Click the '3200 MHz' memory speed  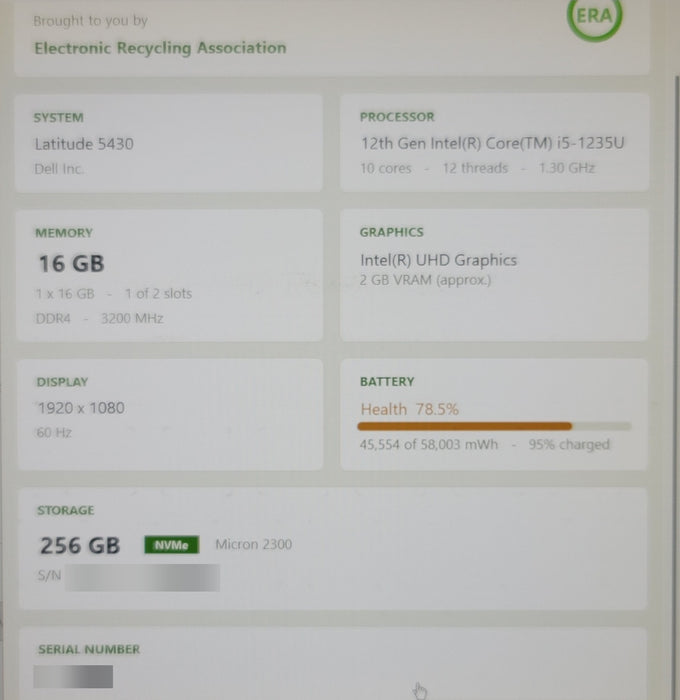click(x=132, y=318)
